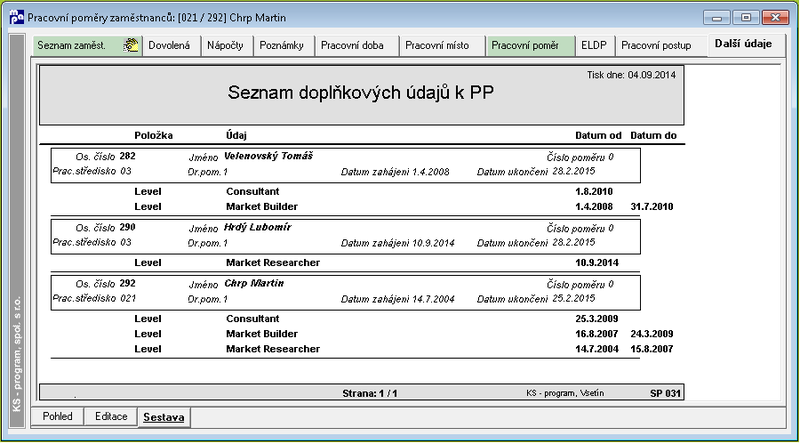Click employee name Chrp Martin in report
Viewport: 800px width, 444px height.
click(254, 283)
